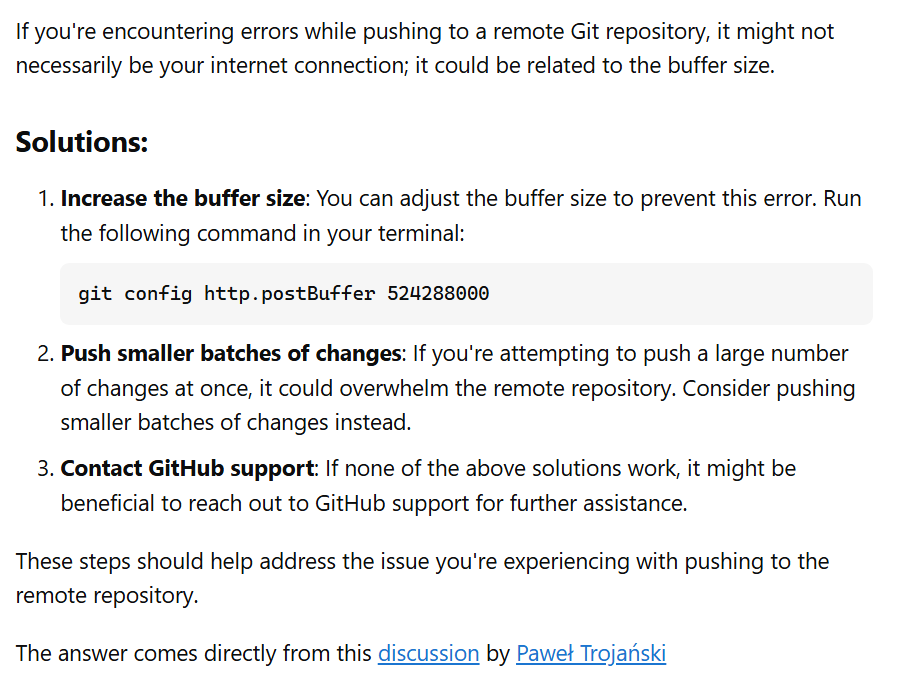
Task: Open the Paweł Trojański author link
Action: (x=591, y=653)
